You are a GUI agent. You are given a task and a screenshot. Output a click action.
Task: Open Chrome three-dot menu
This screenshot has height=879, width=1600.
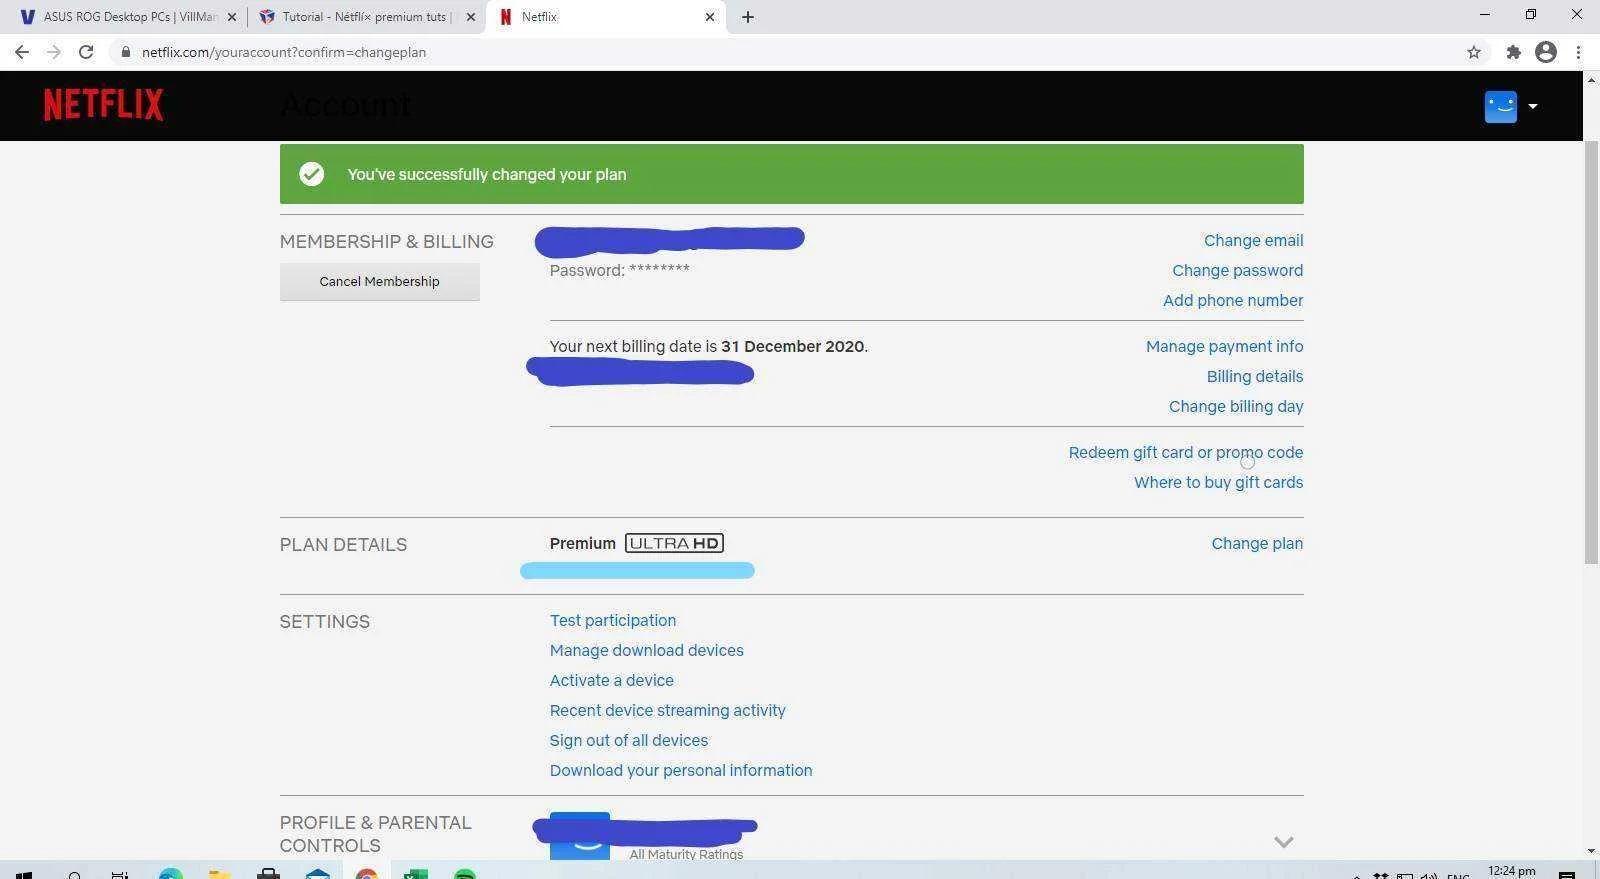click(x=1579, y=52)
